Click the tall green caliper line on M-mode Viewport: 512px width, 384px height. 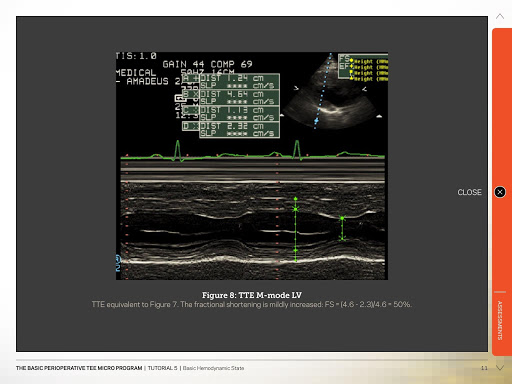295,230
